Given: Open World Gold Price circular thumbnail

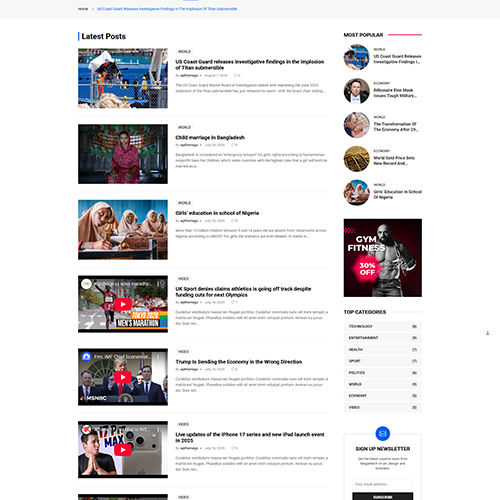Looking at the screenshot, I should (x=357, y=159).
